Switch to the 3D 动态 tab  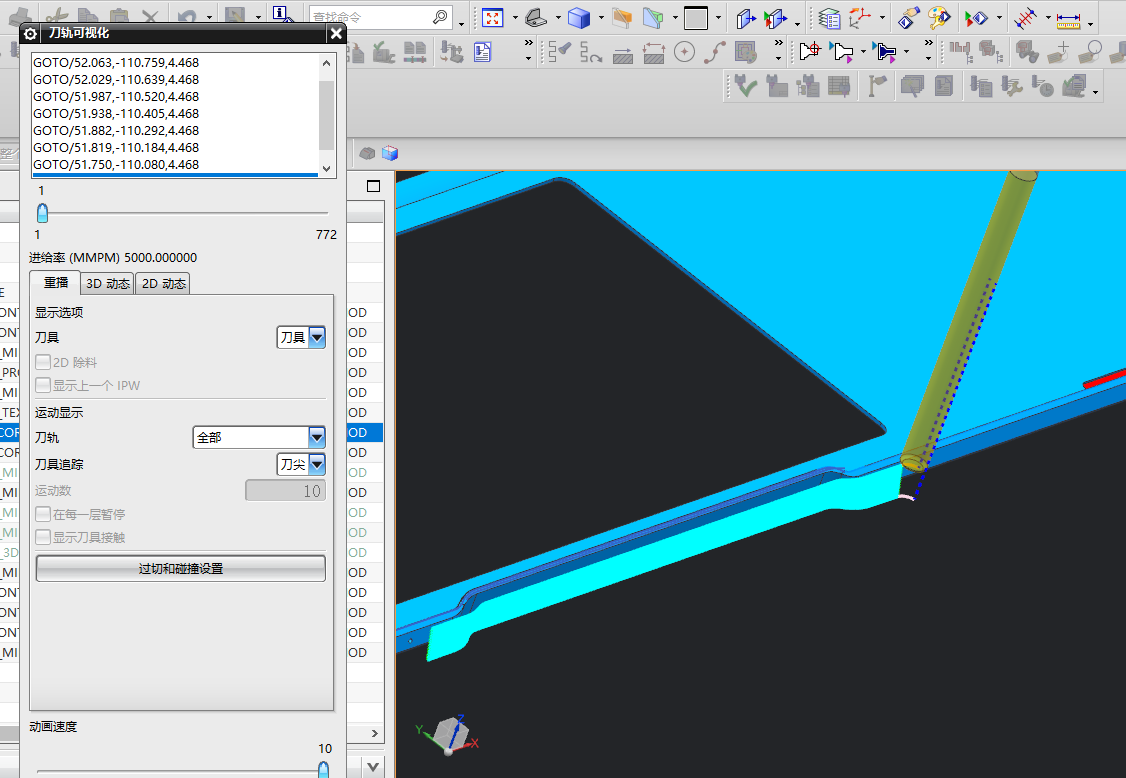coord(108,284)
